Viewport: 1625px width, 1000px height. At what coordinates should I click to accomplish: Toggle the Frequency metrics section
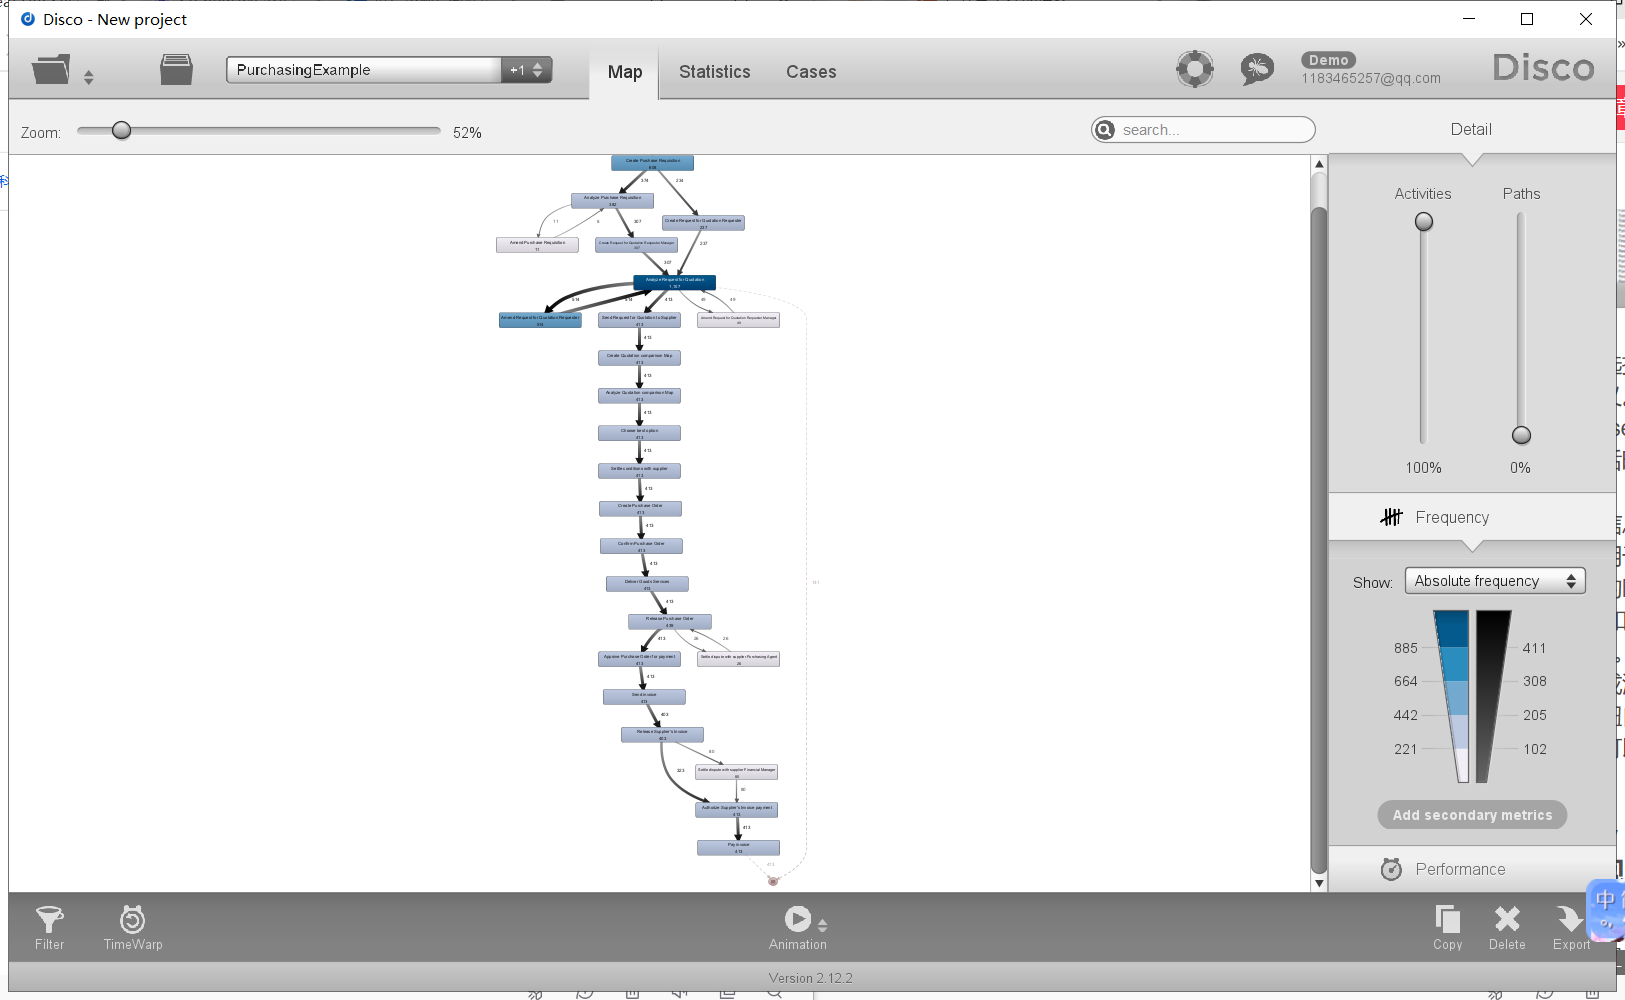click(x=1450, y=517)
